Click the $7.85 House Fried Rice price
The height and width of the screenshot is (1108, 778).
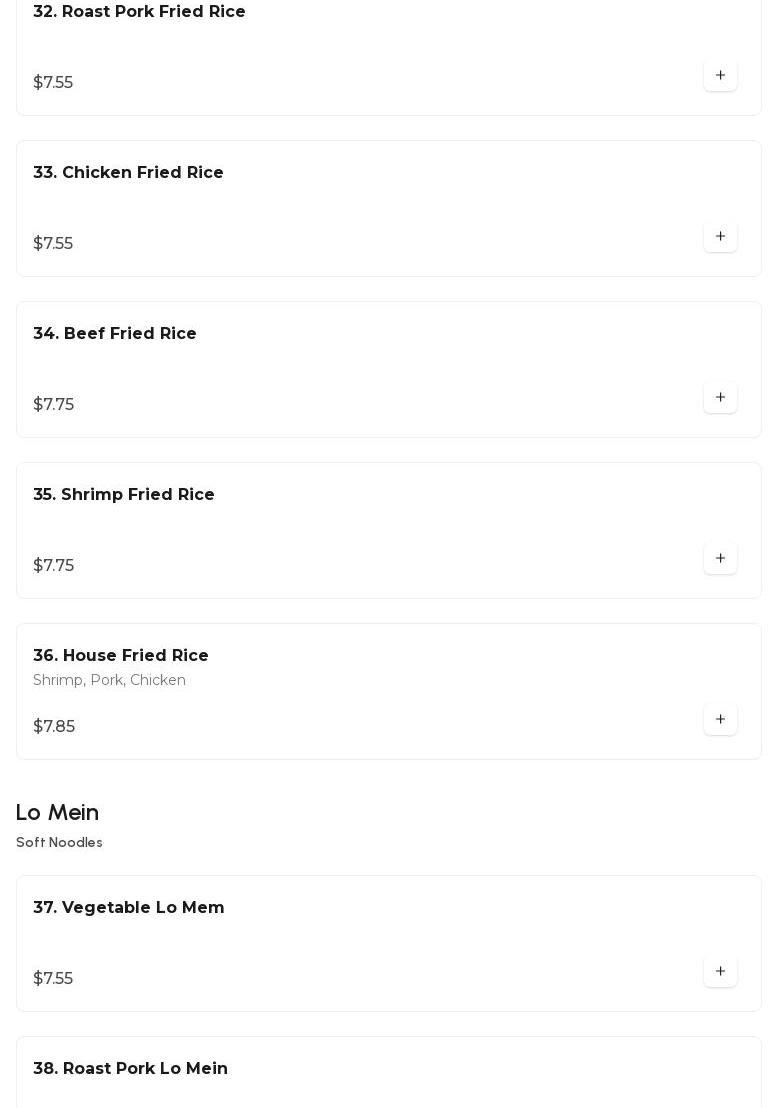click(54, 727)
